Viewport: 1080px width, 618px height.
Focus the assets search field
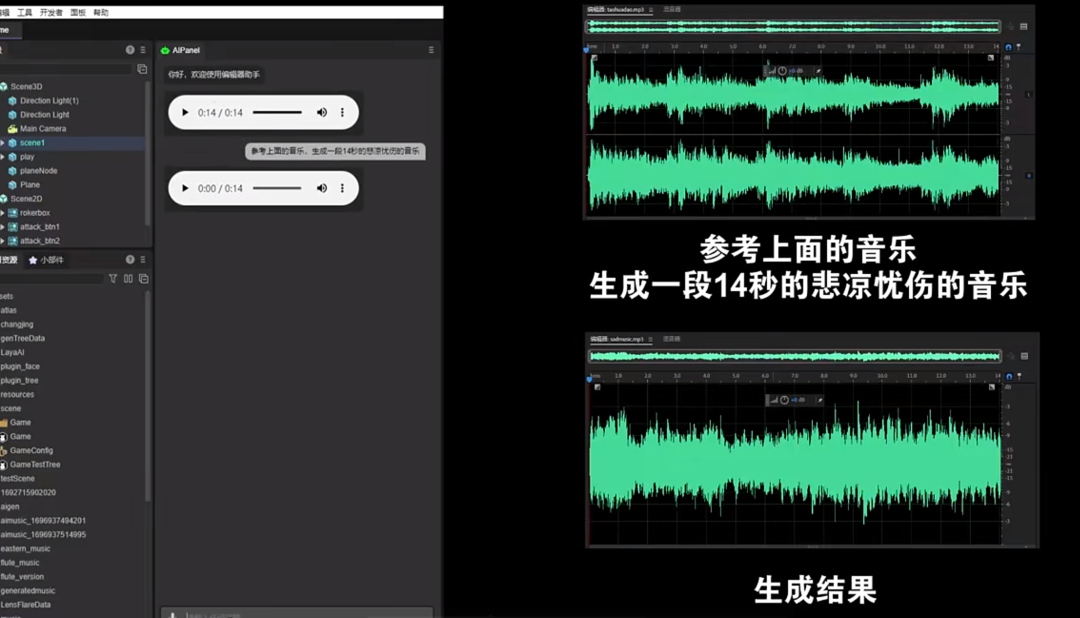tap(52, 278)
